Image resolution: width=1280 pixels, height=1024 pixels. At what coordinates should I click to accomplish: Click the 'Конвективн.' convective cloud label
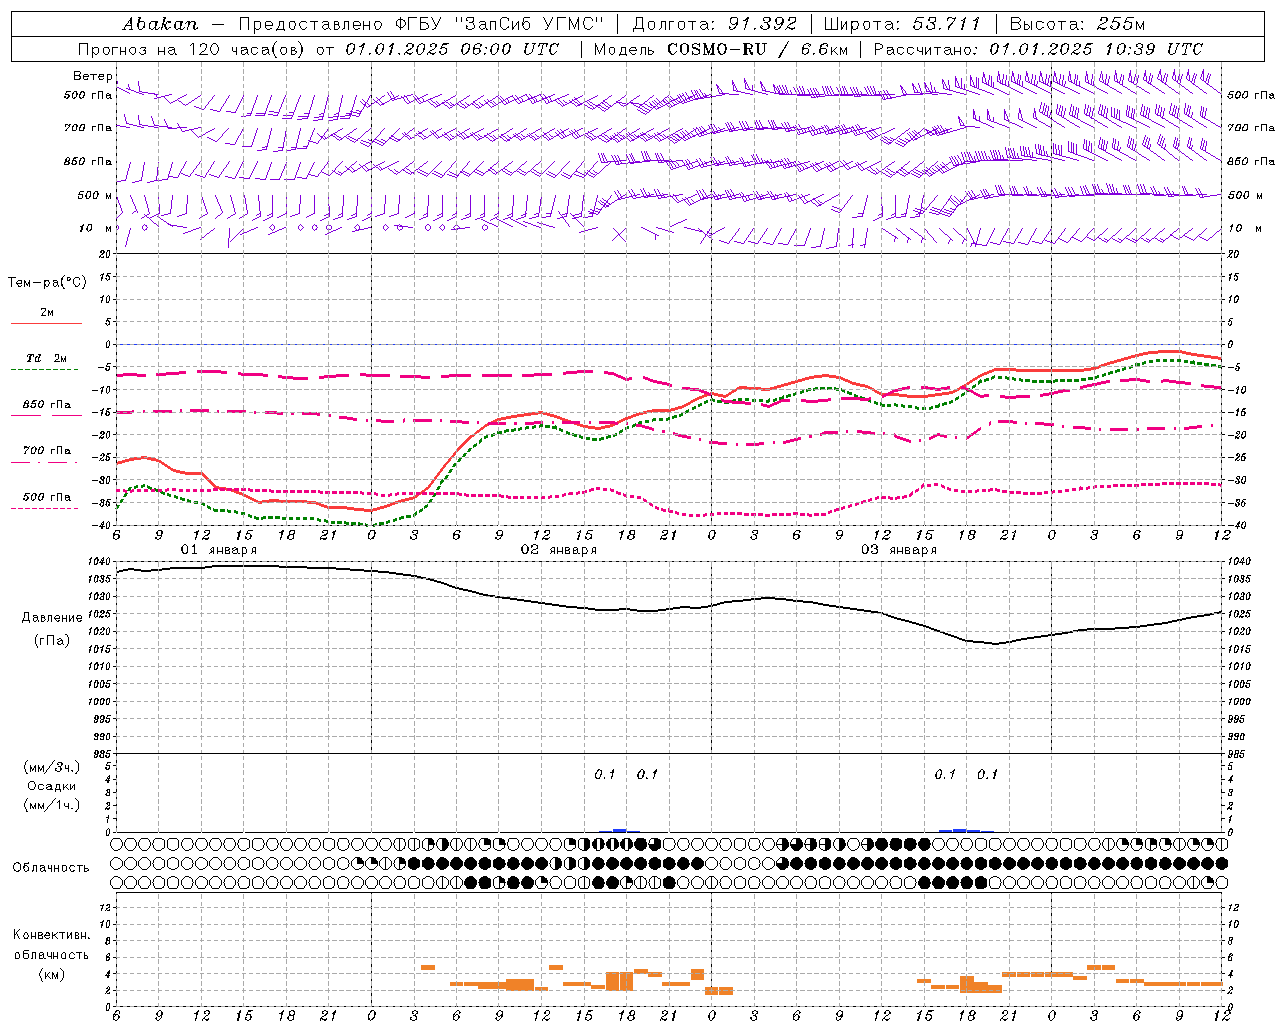(52, 935)
